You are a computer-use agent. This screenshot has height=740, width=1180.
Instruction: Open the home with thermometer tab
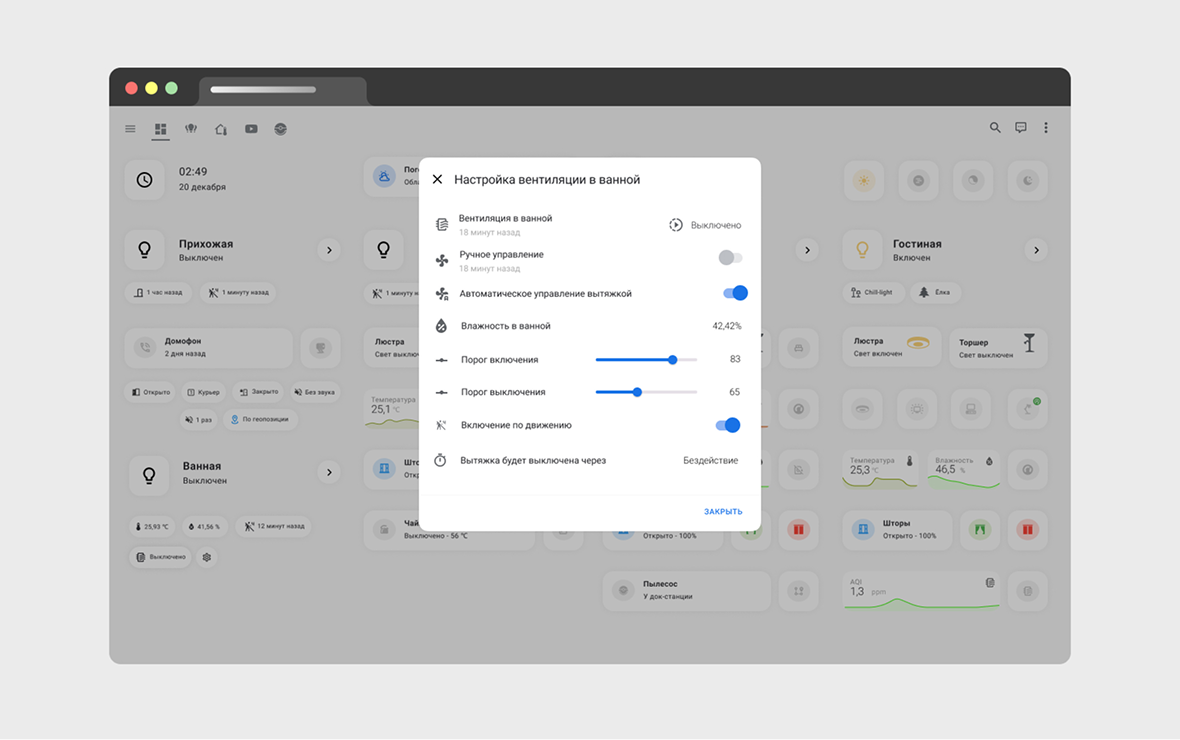click(x=220, y=129)
